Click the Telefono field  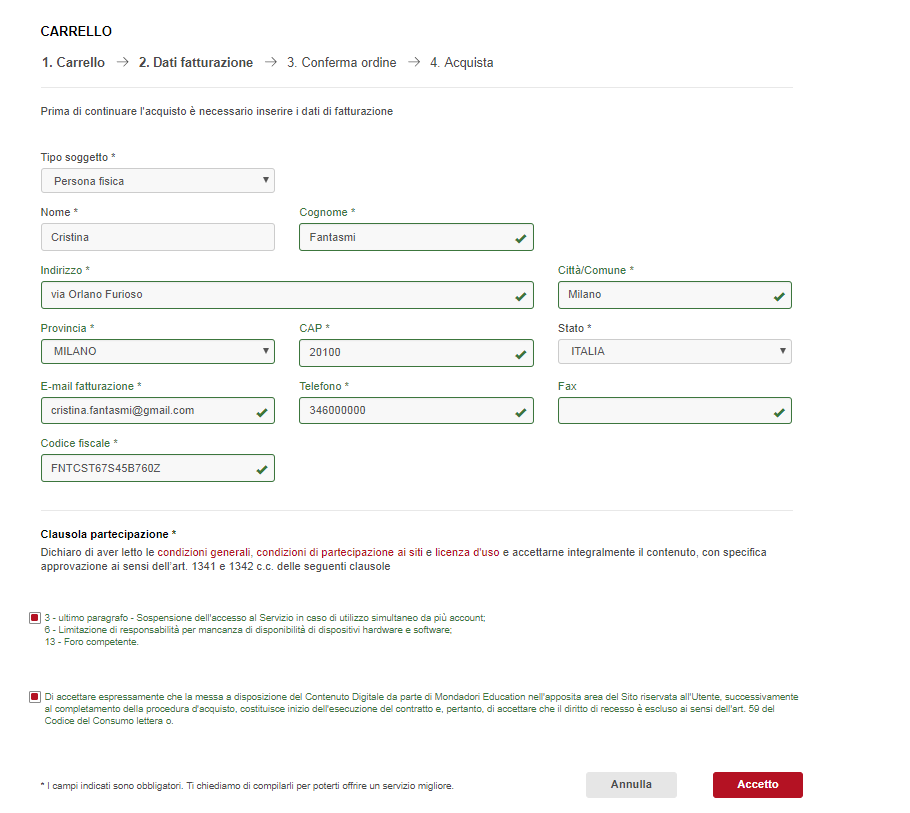coord(416,410)
